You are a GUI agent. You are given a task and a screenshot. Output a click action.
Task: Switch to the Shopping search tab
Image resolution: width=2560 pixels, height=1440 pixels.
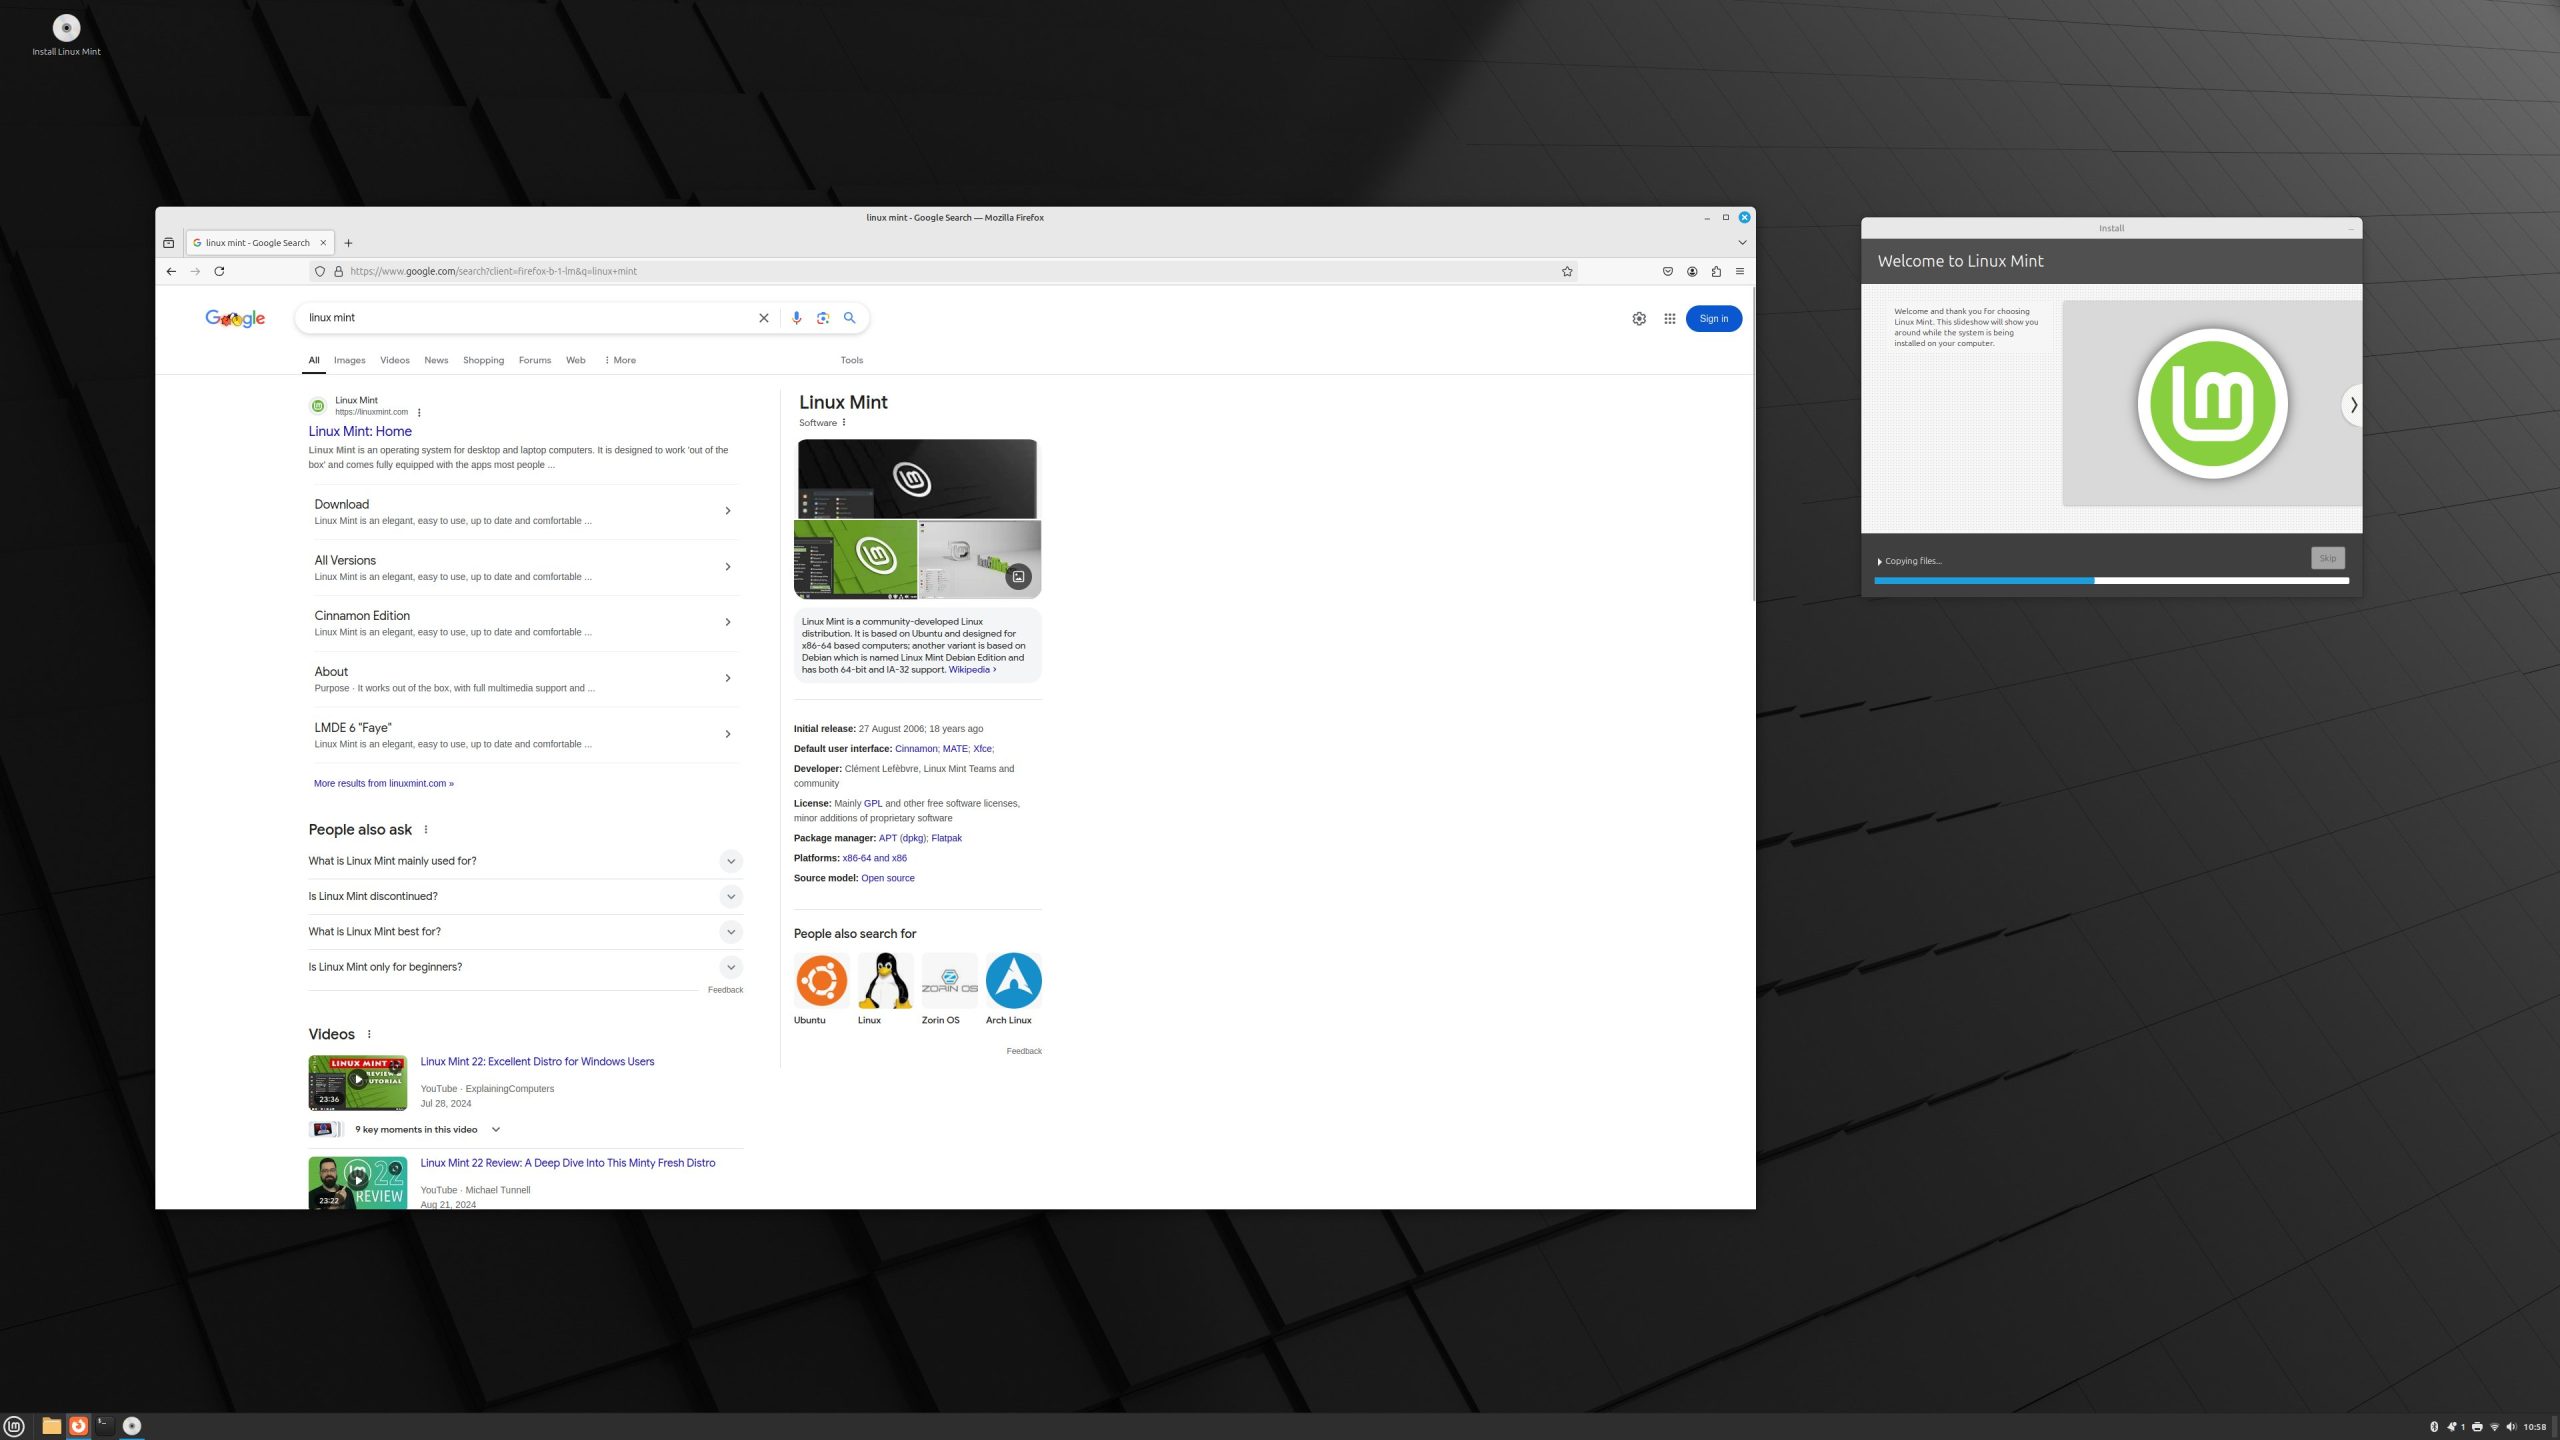[x=483, y=360]
